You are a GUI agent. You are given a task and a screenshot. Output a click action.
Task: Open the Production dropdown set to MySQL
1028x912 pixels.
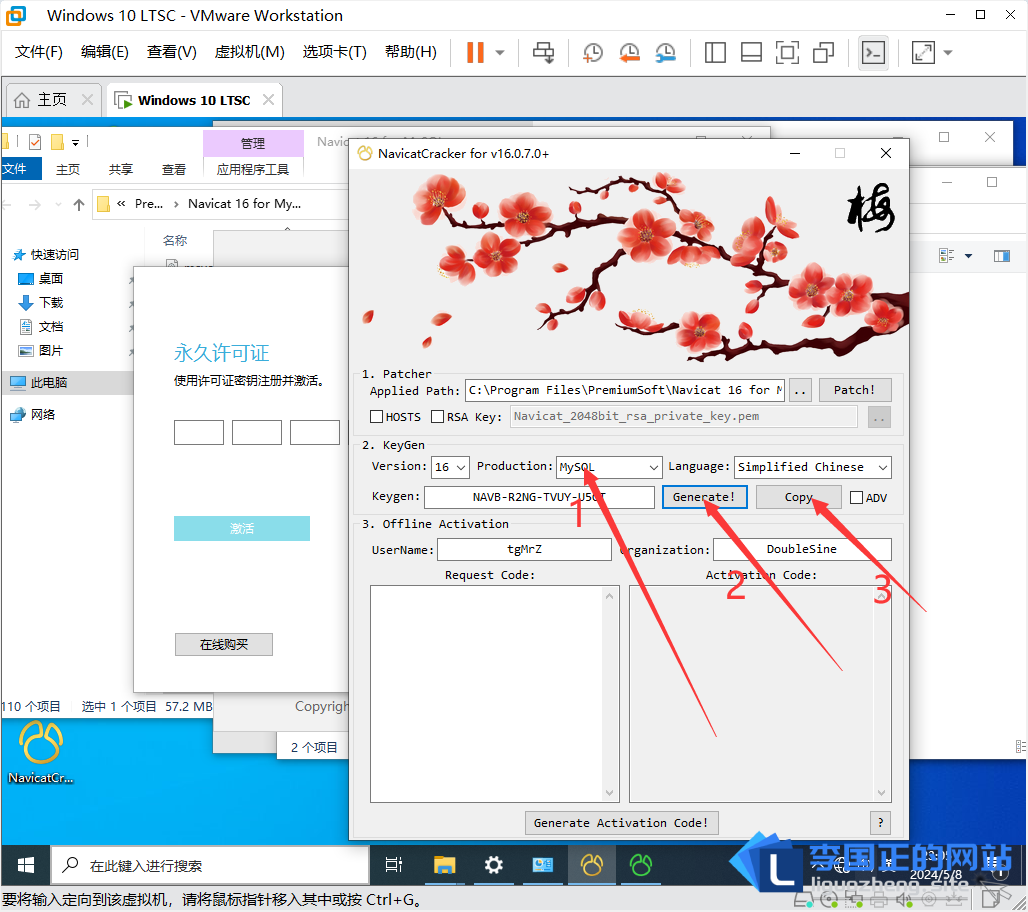pos(609,467)
